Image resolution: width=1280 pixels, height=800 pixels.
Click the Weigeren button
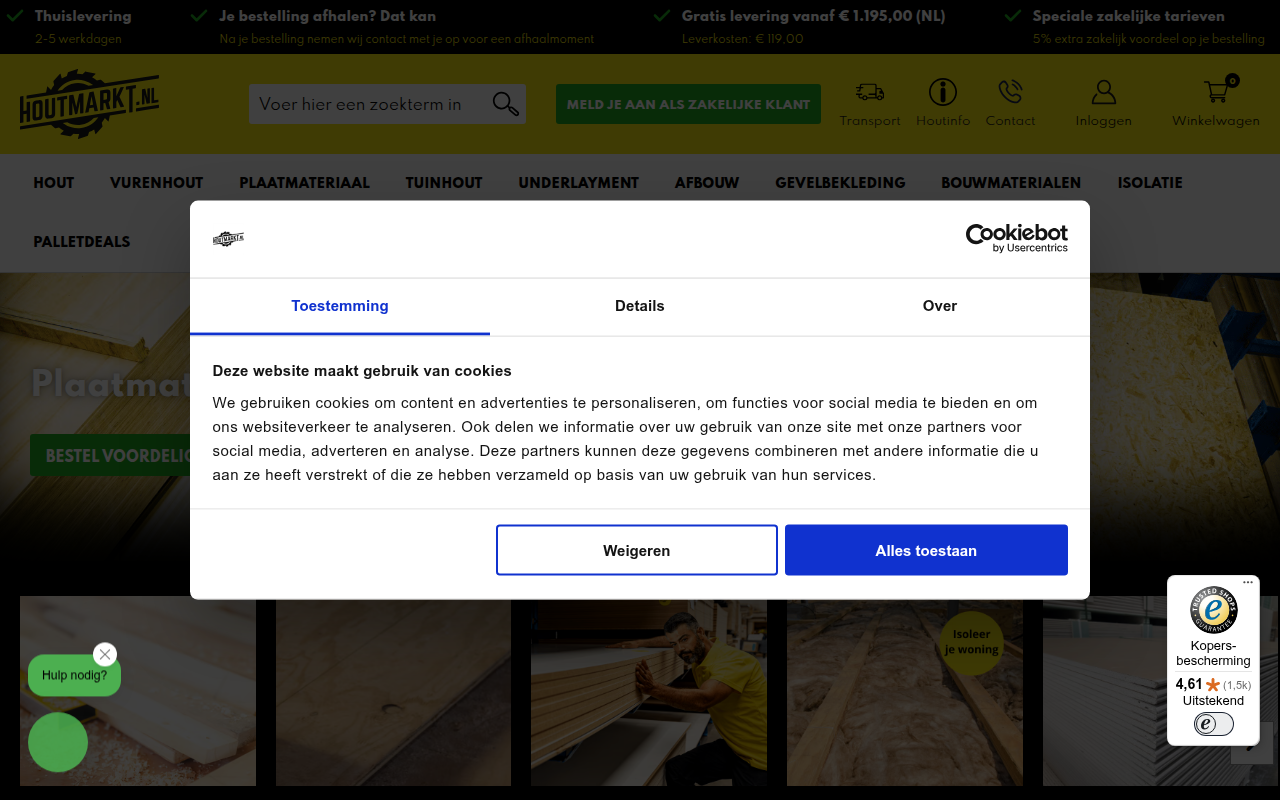click(637, 550)
